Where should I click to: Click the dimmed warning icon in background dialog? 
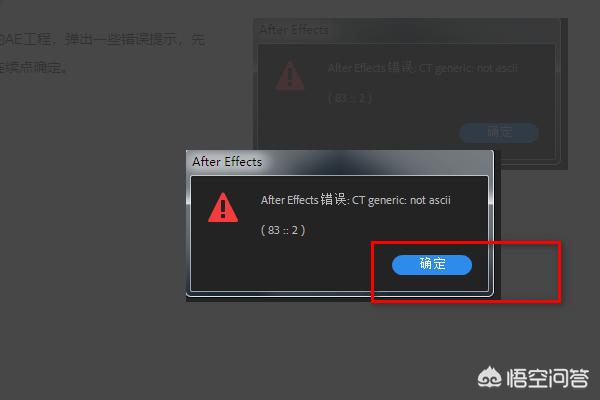pos(290,75)
